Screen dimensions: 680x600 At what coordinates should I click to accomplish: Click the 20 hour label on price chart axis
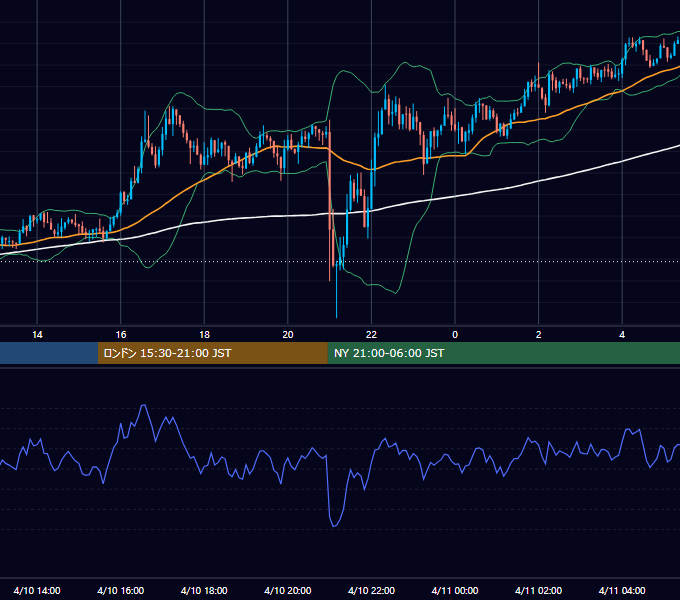pyautogui.click(x=288, y=335)
